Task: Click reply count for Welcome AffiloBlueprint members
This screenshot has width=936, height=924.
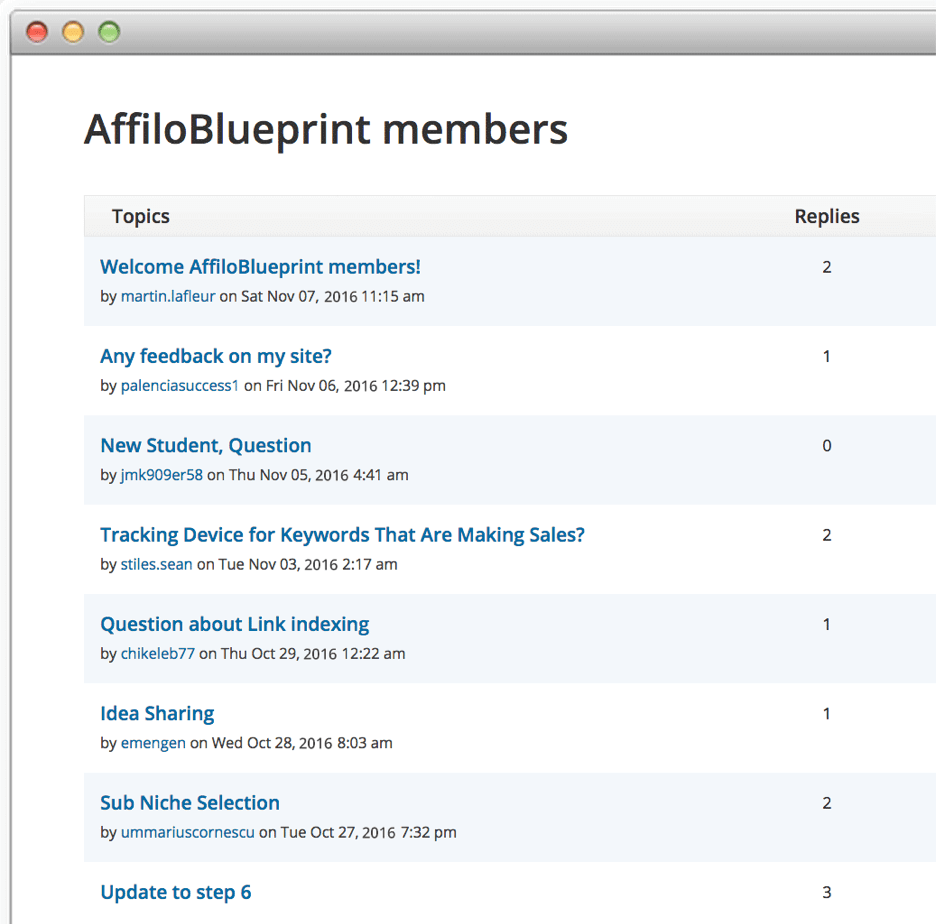Action: pyautogui.click(x=827, y=267)
